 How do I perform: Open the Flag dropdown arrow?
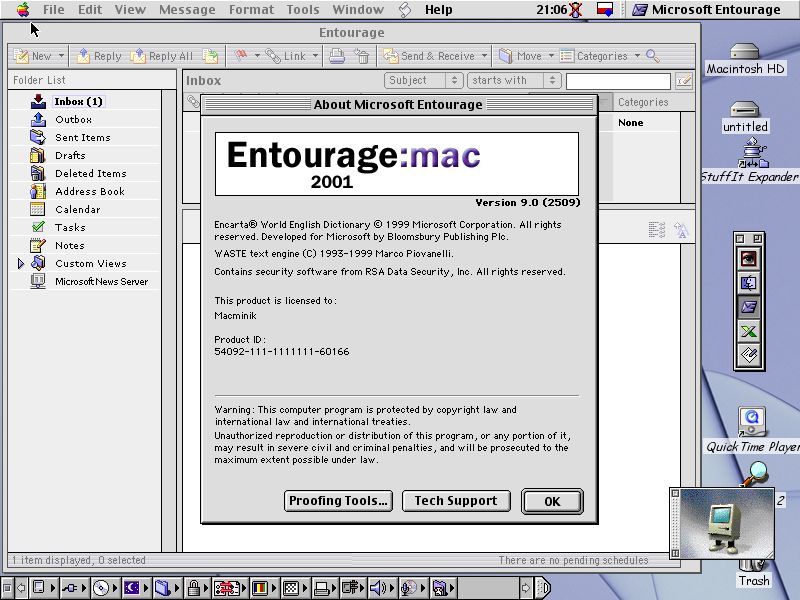[257, 55]
